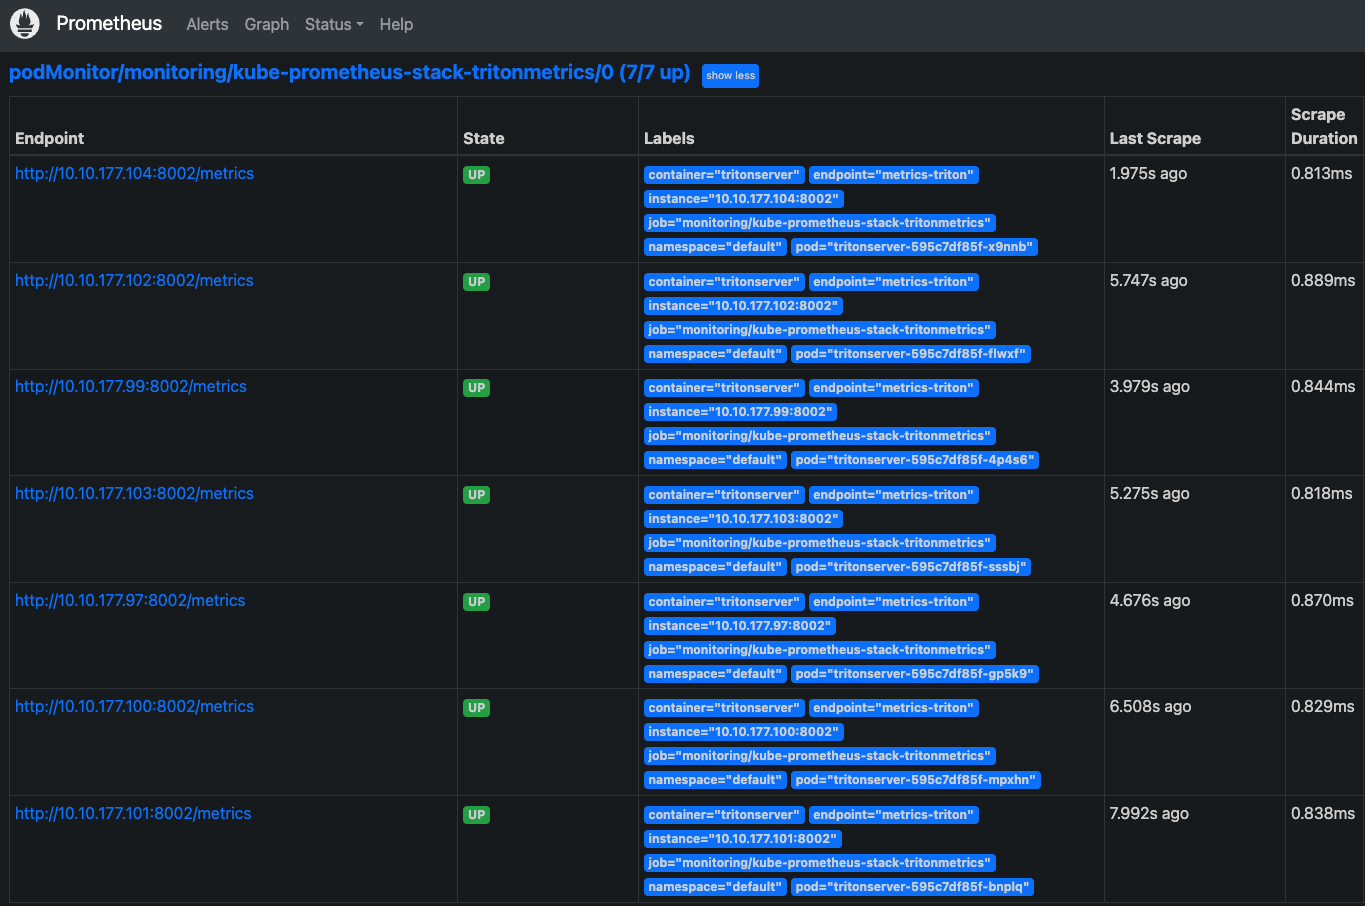Open endpoint http://10.10.177.99:8002/metrics
1365x906 pixels.
point(131,387)
